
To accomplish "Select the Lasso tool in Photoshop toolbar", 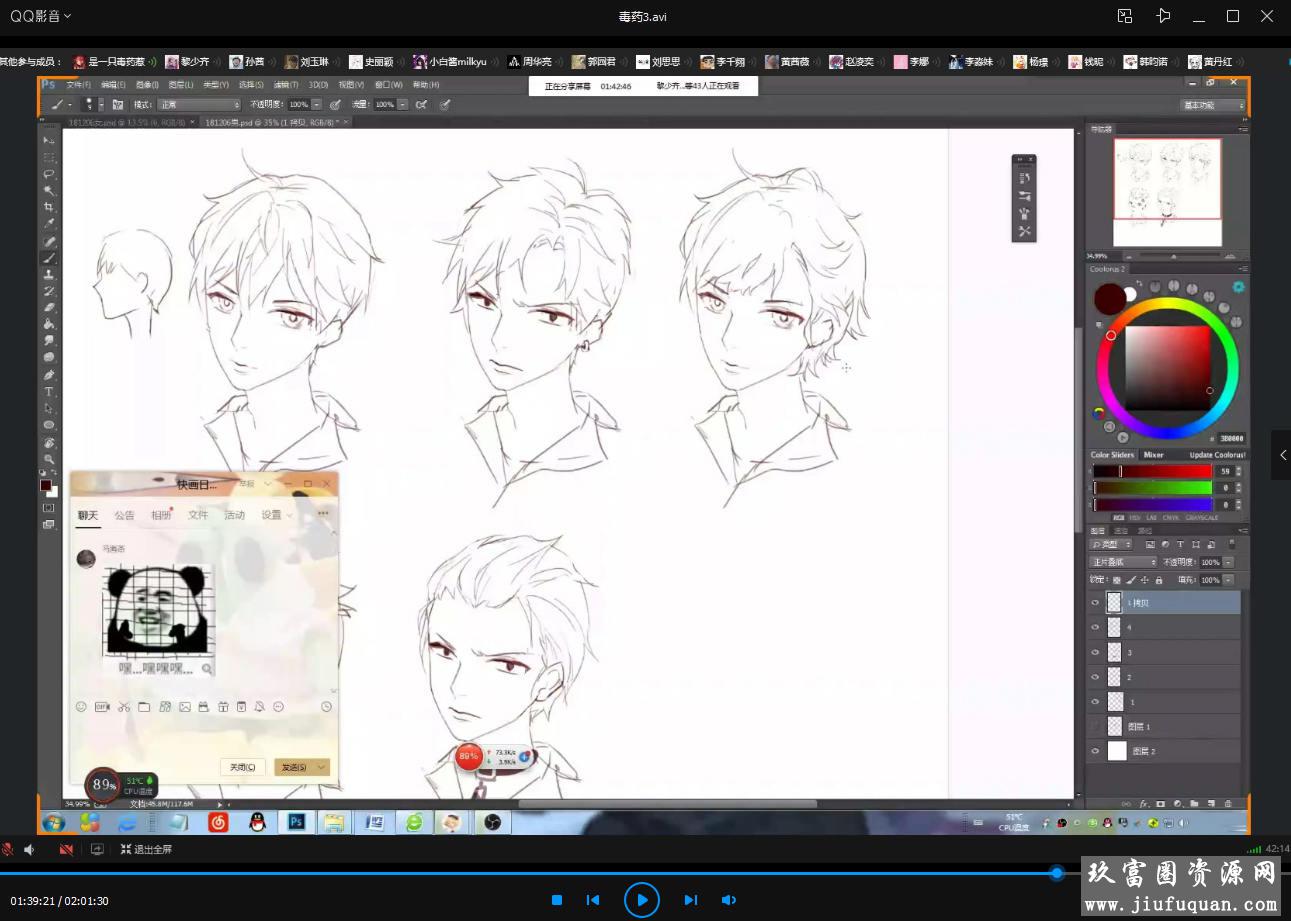I will click(49, 174).
